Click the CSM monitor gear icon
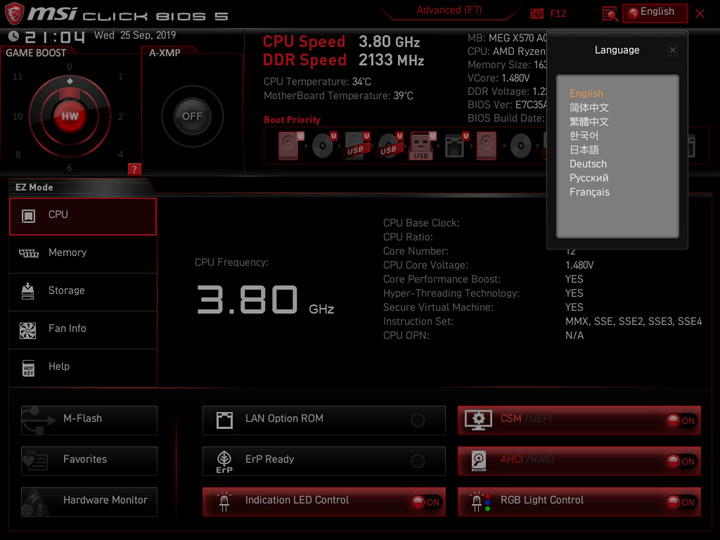Image resolution: width=720 pixels, height=540 pixels. (478, 420)
